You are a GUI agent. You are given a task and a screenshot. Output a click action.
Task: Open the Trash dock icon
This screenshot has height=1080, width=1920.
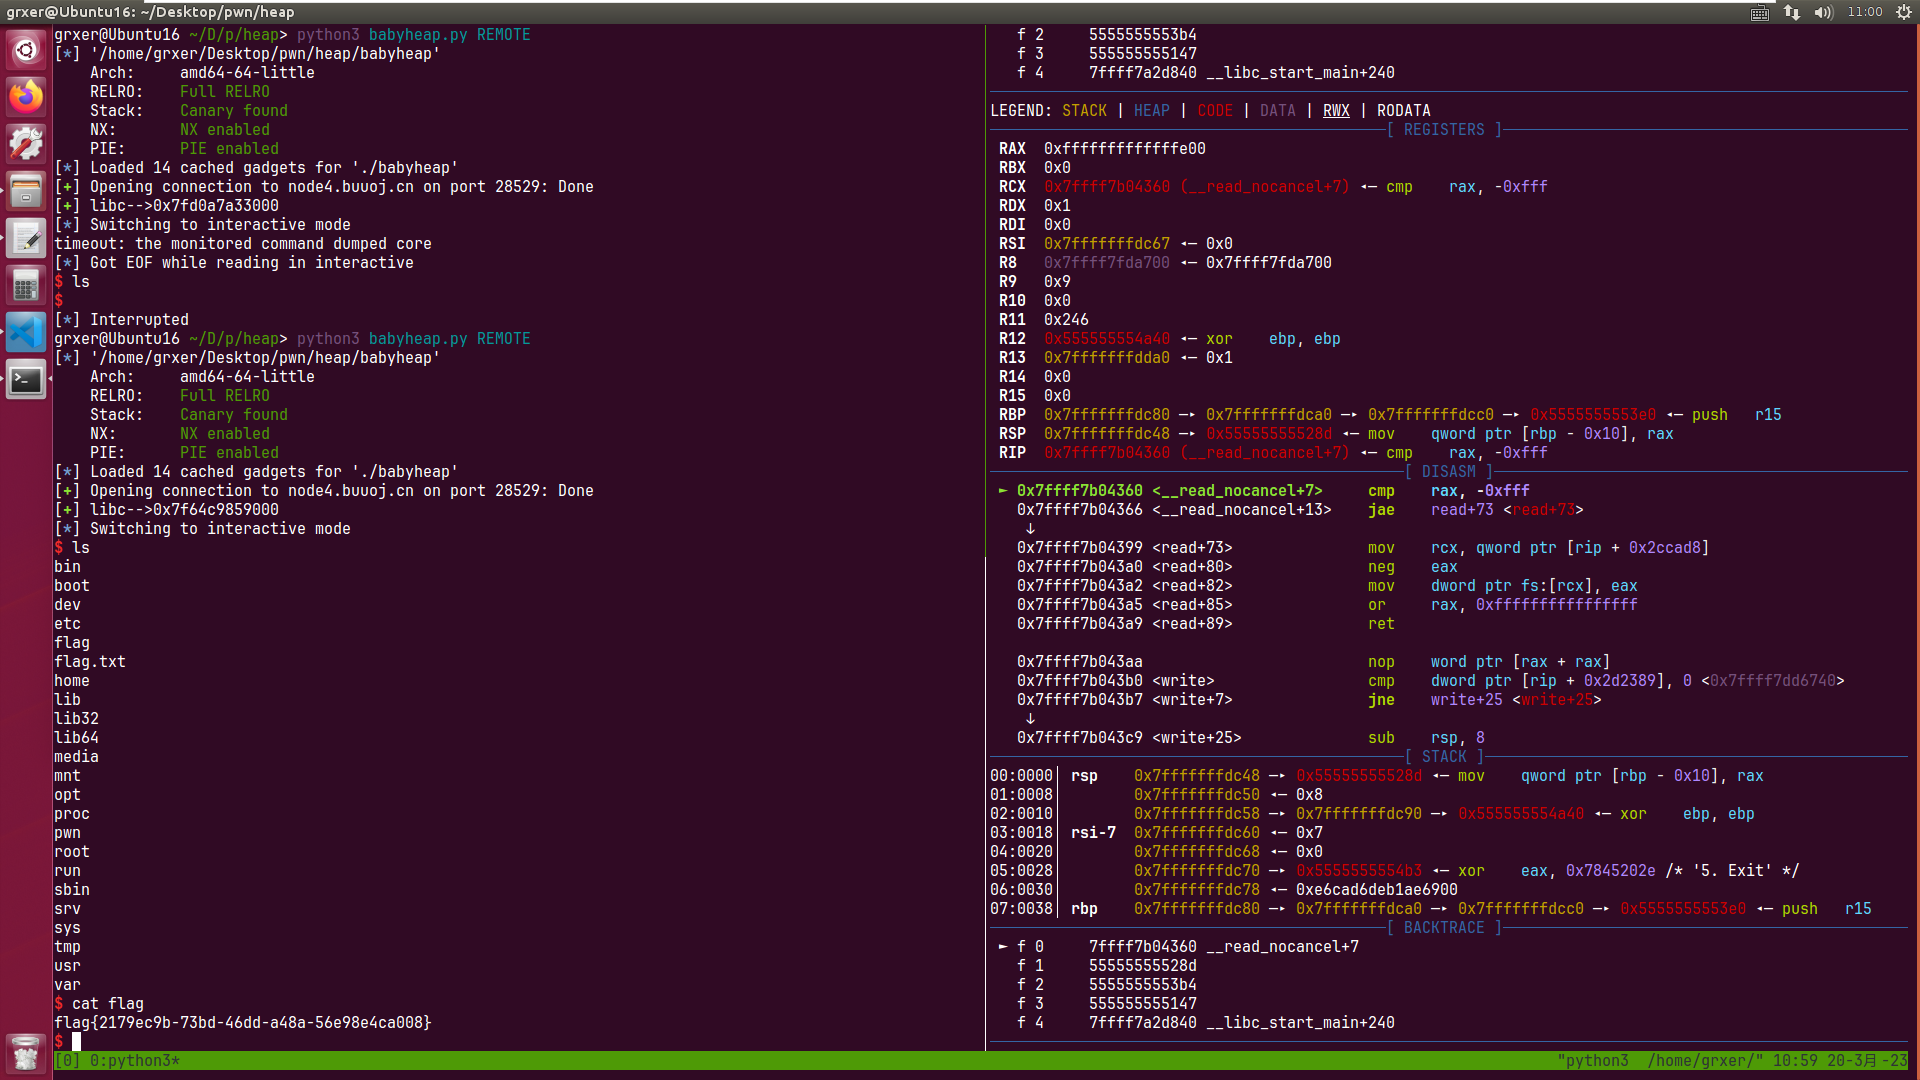pyautogui.click(x=26, y=1052)
